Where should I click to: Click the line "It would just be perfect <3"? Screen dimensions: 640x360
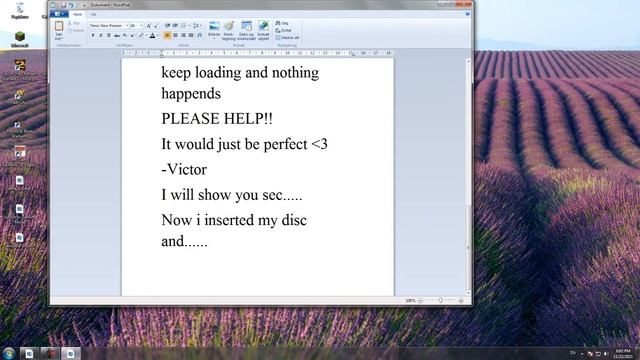(244, 144)
